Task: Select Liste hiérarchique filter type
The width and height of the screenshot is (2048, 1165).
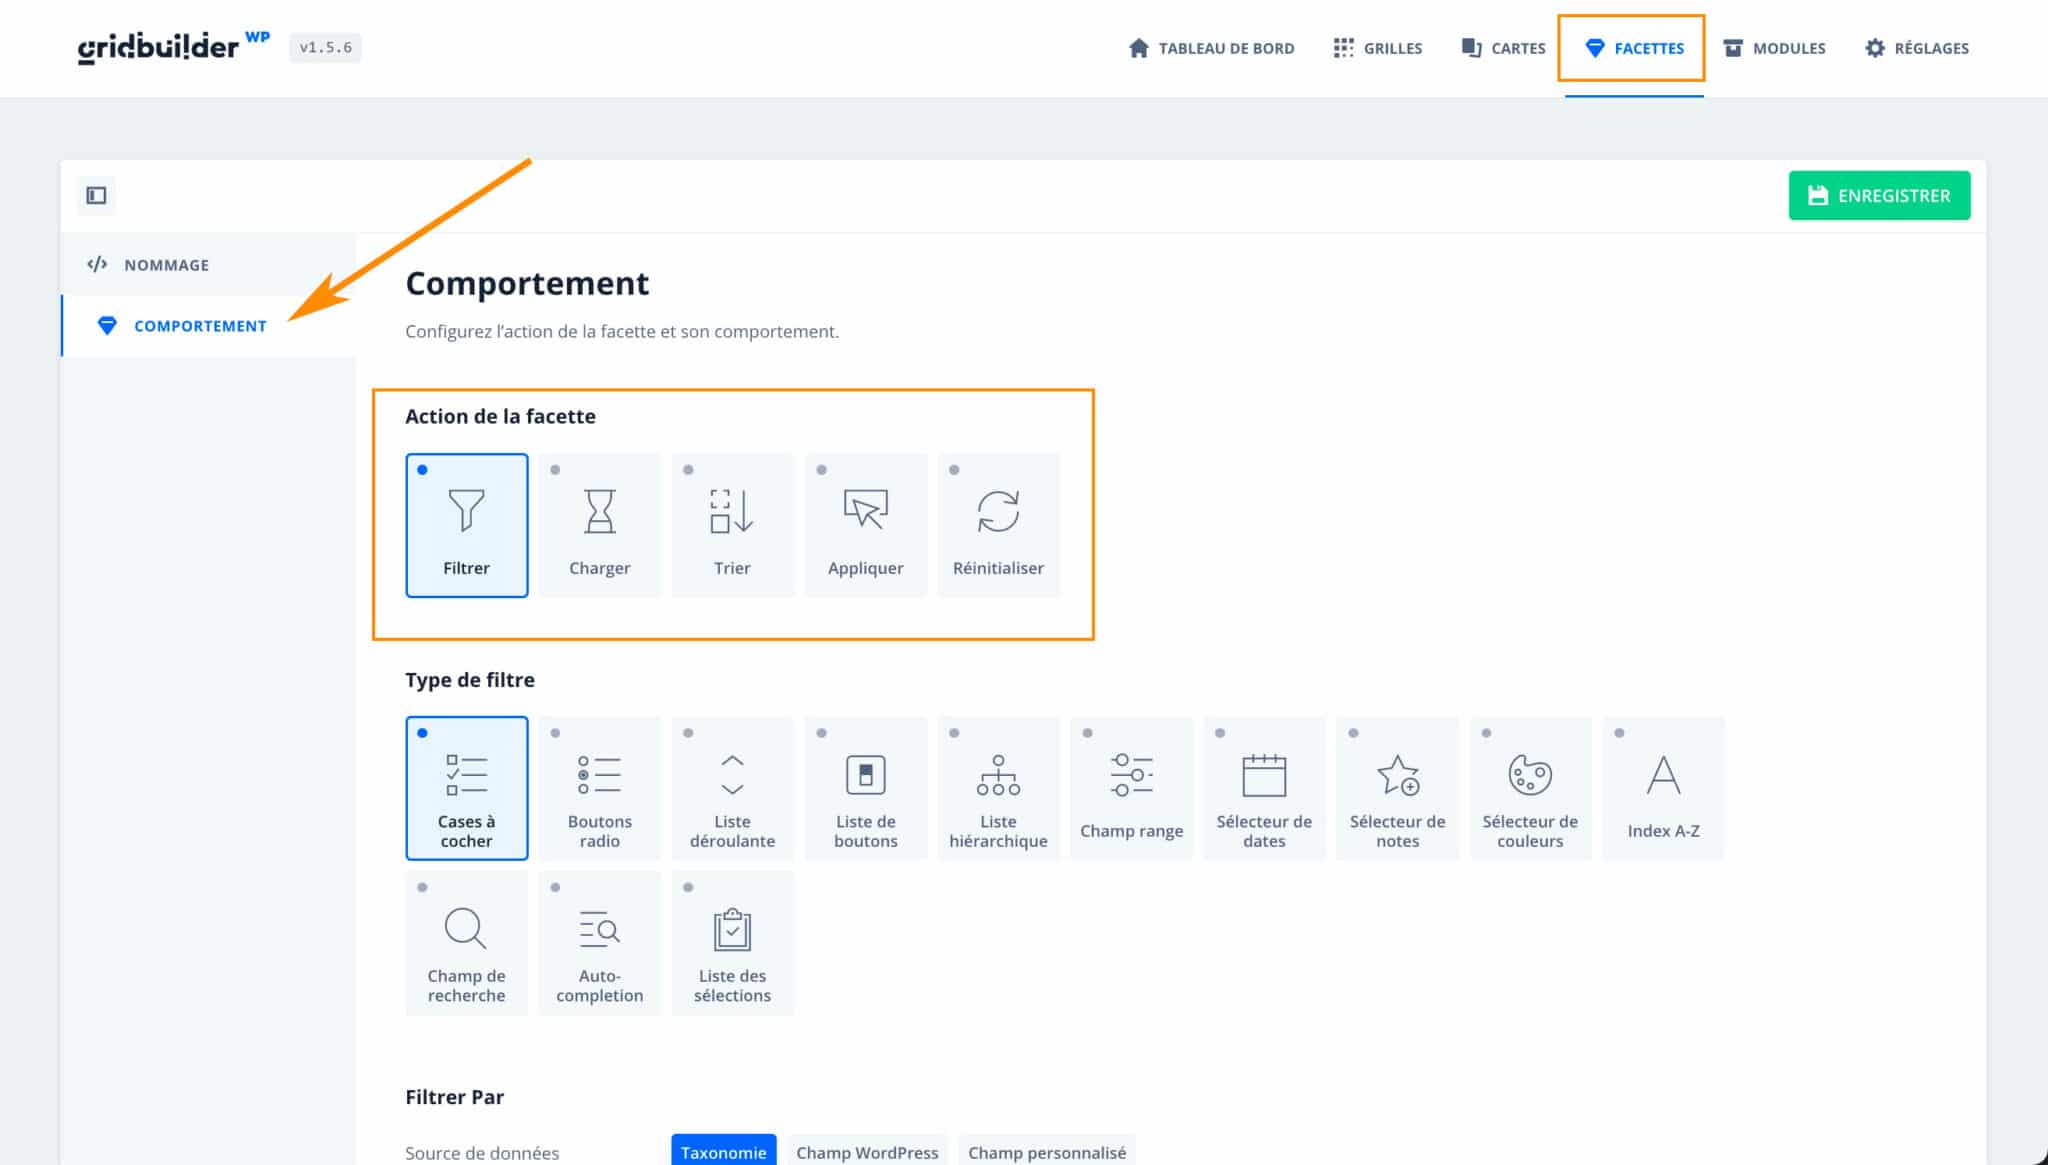Action: (998, 788)
